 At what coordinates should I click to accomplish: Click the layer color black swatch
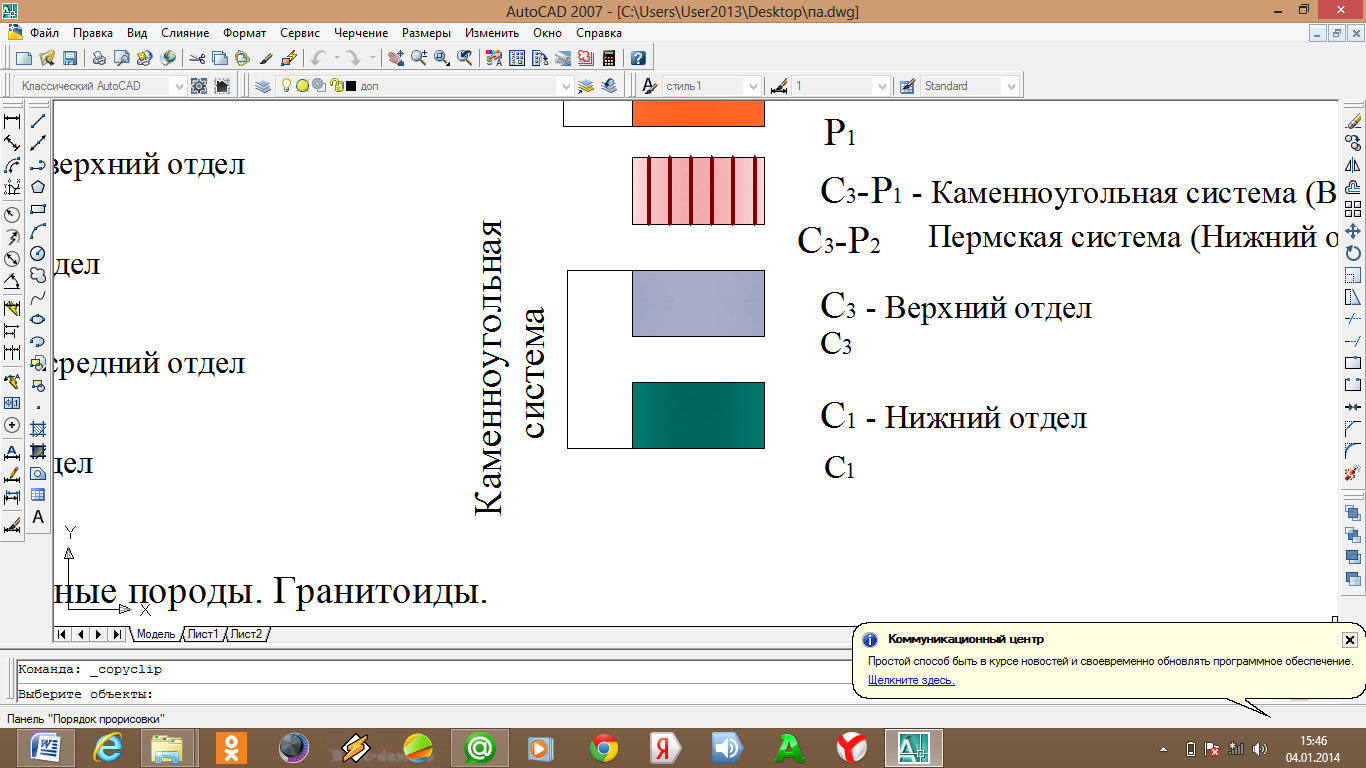tap(351, 86)
